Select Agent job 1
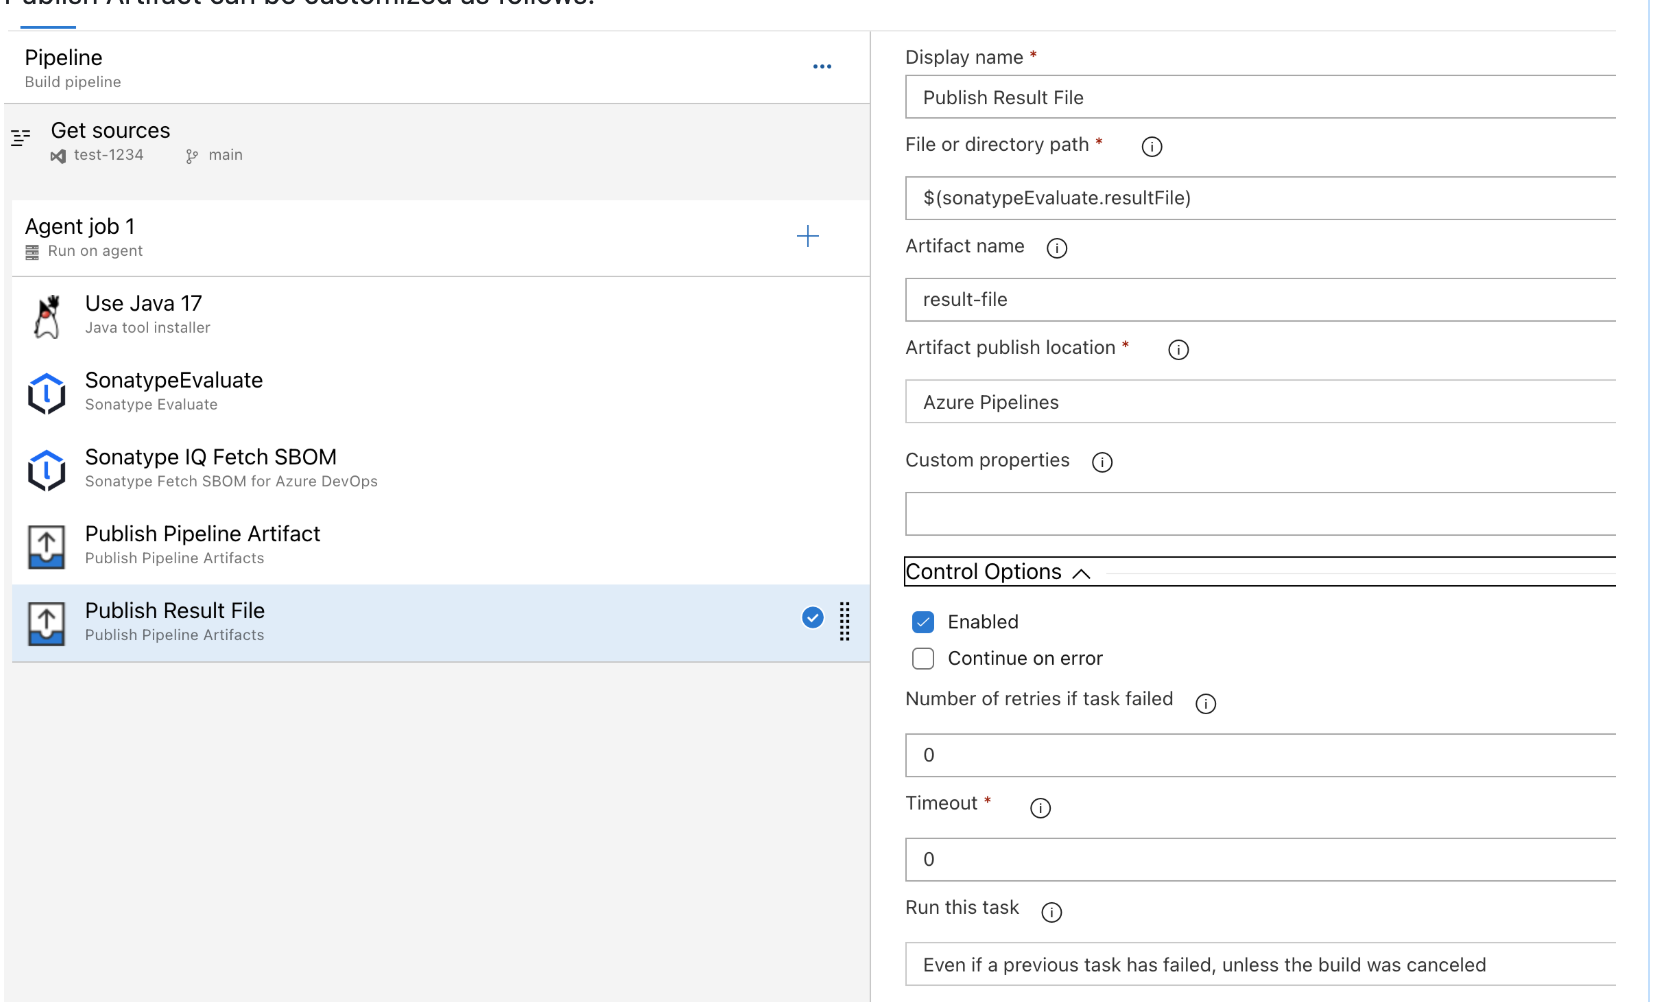 pos(441,238)
